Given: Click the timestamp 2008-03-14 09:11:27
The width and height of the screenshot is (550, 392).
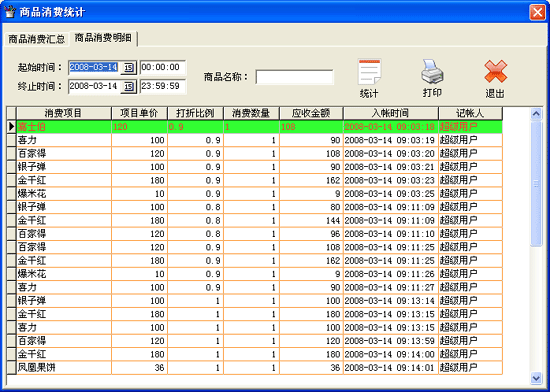Looking at the screenshot, I should click(x=390, y=287).
